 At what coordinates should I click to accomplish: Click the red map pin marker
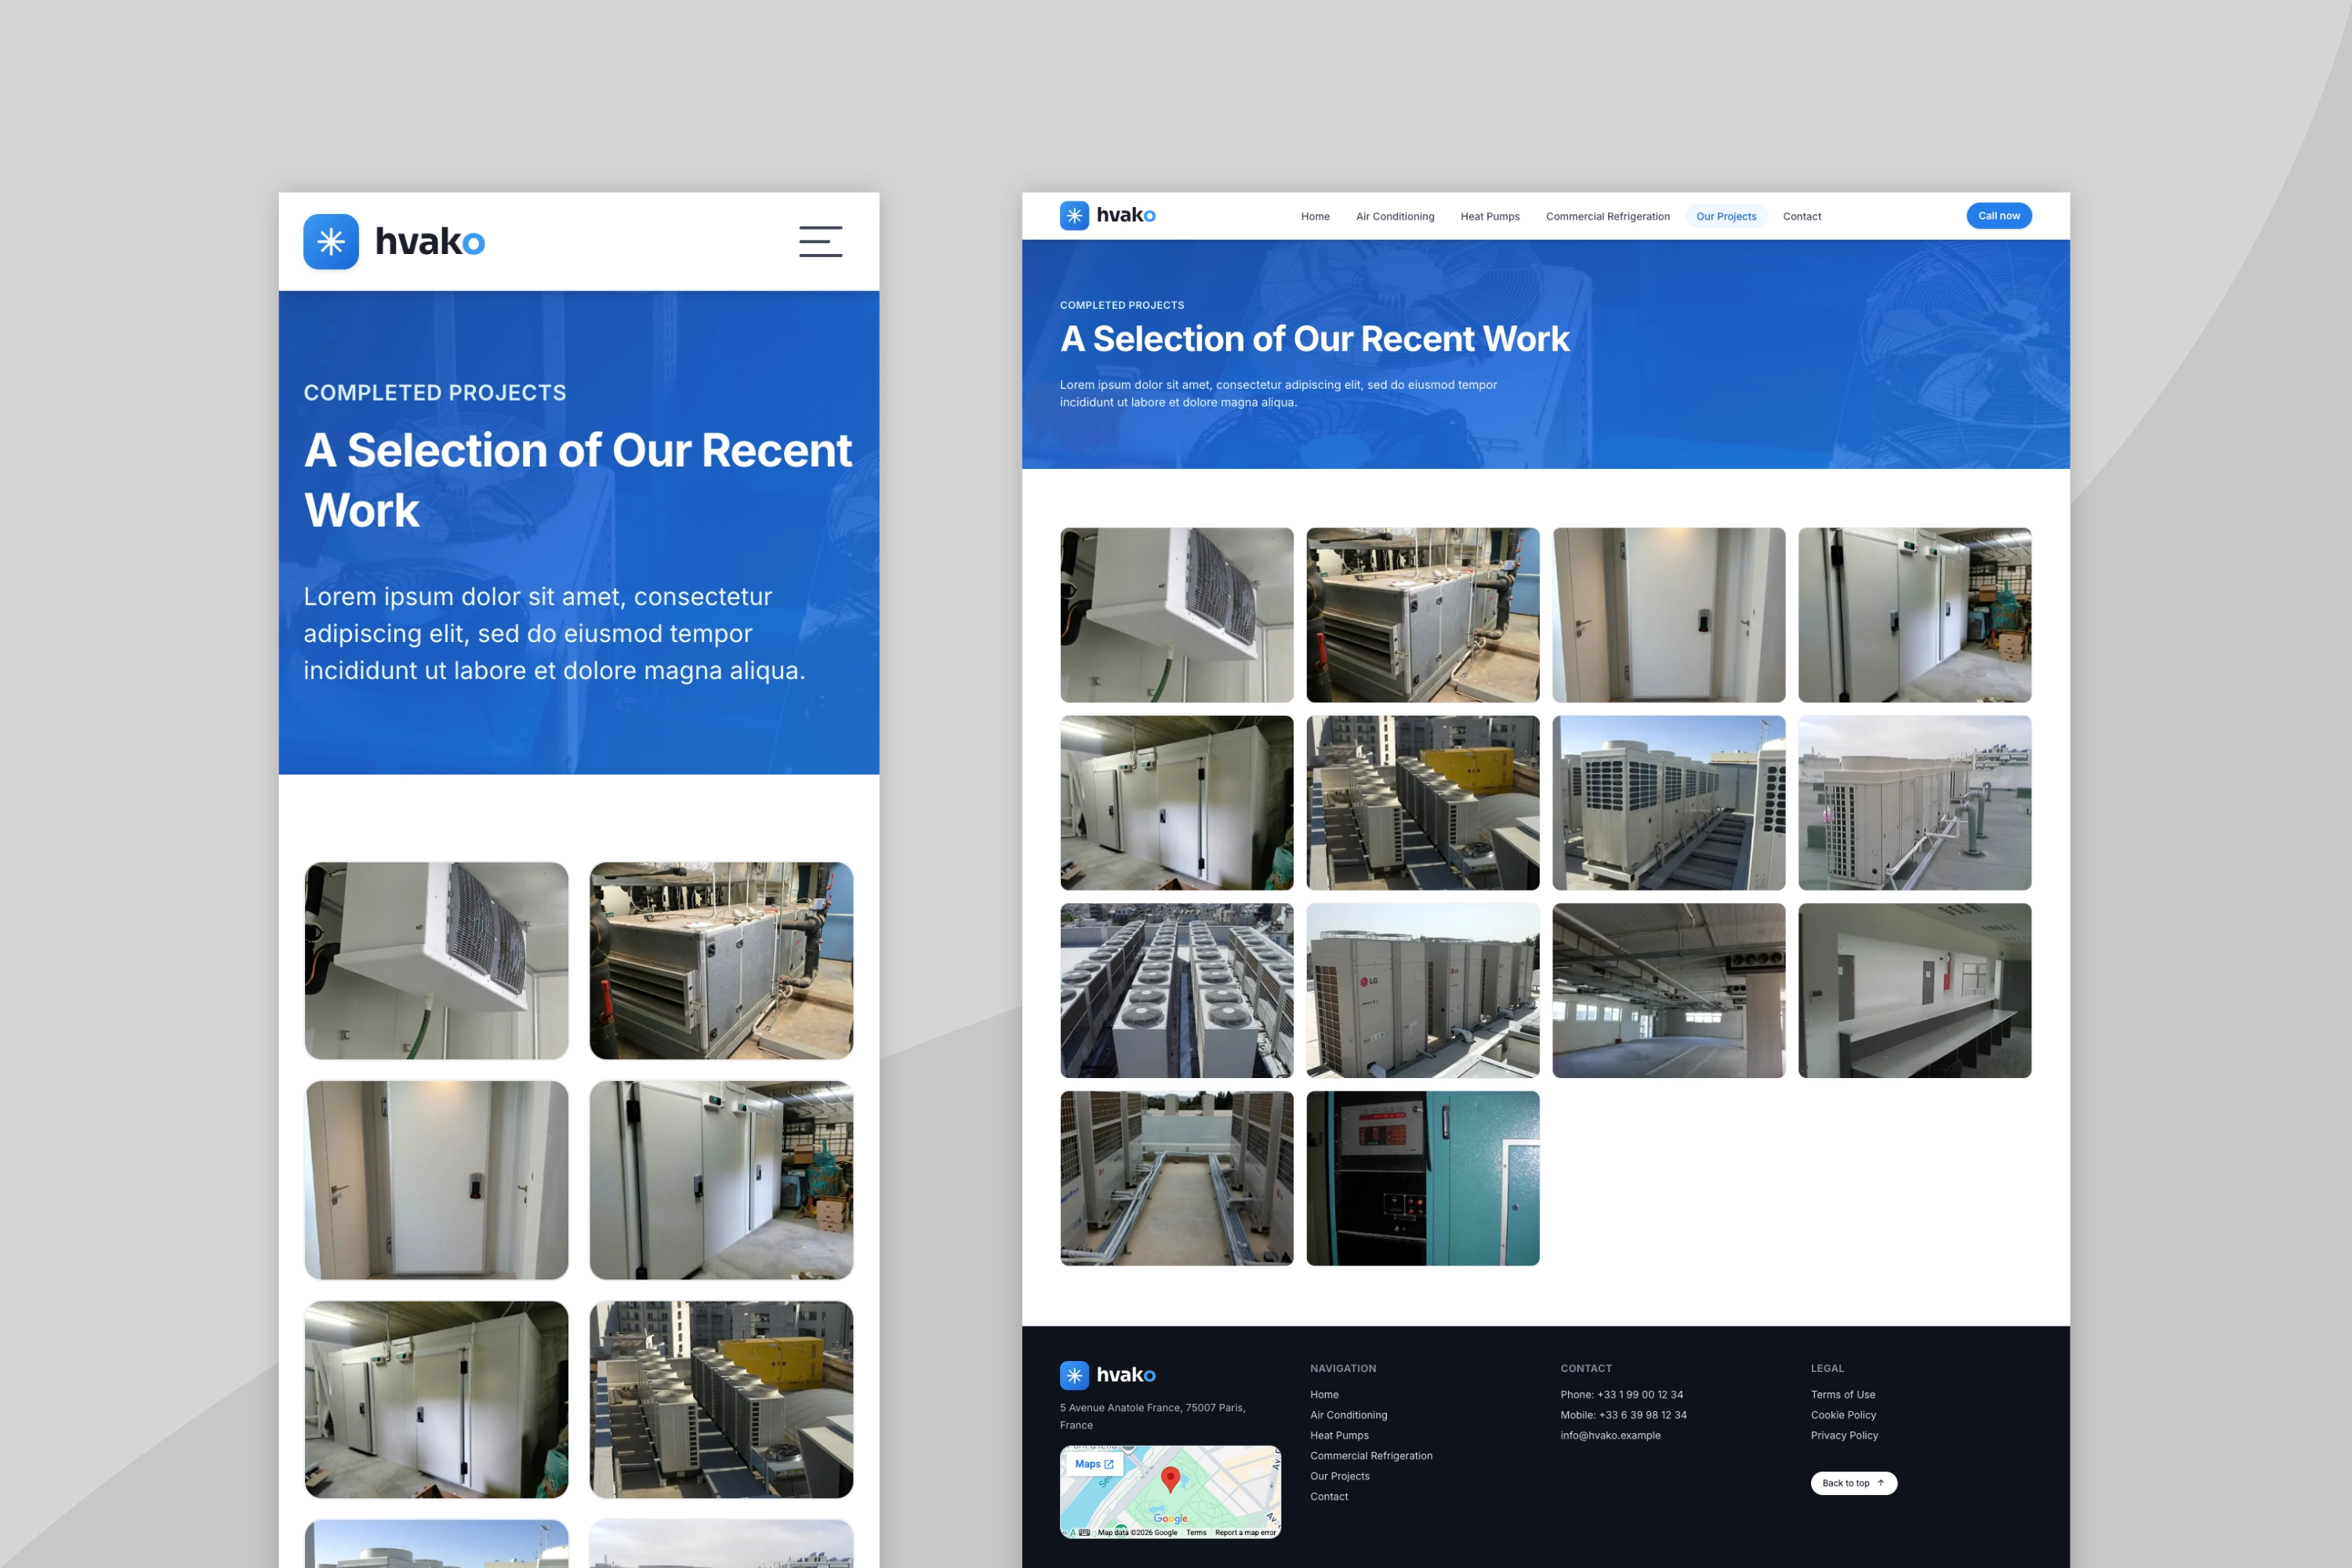1170,1479
